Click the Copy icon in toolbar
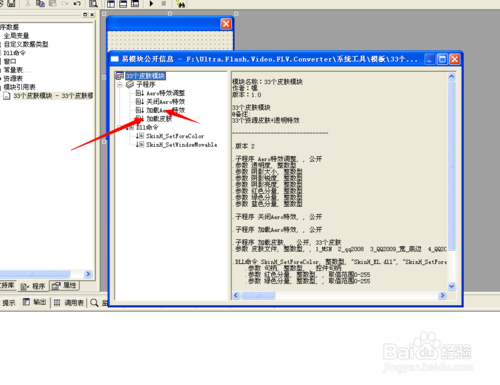 pos(40,3)
